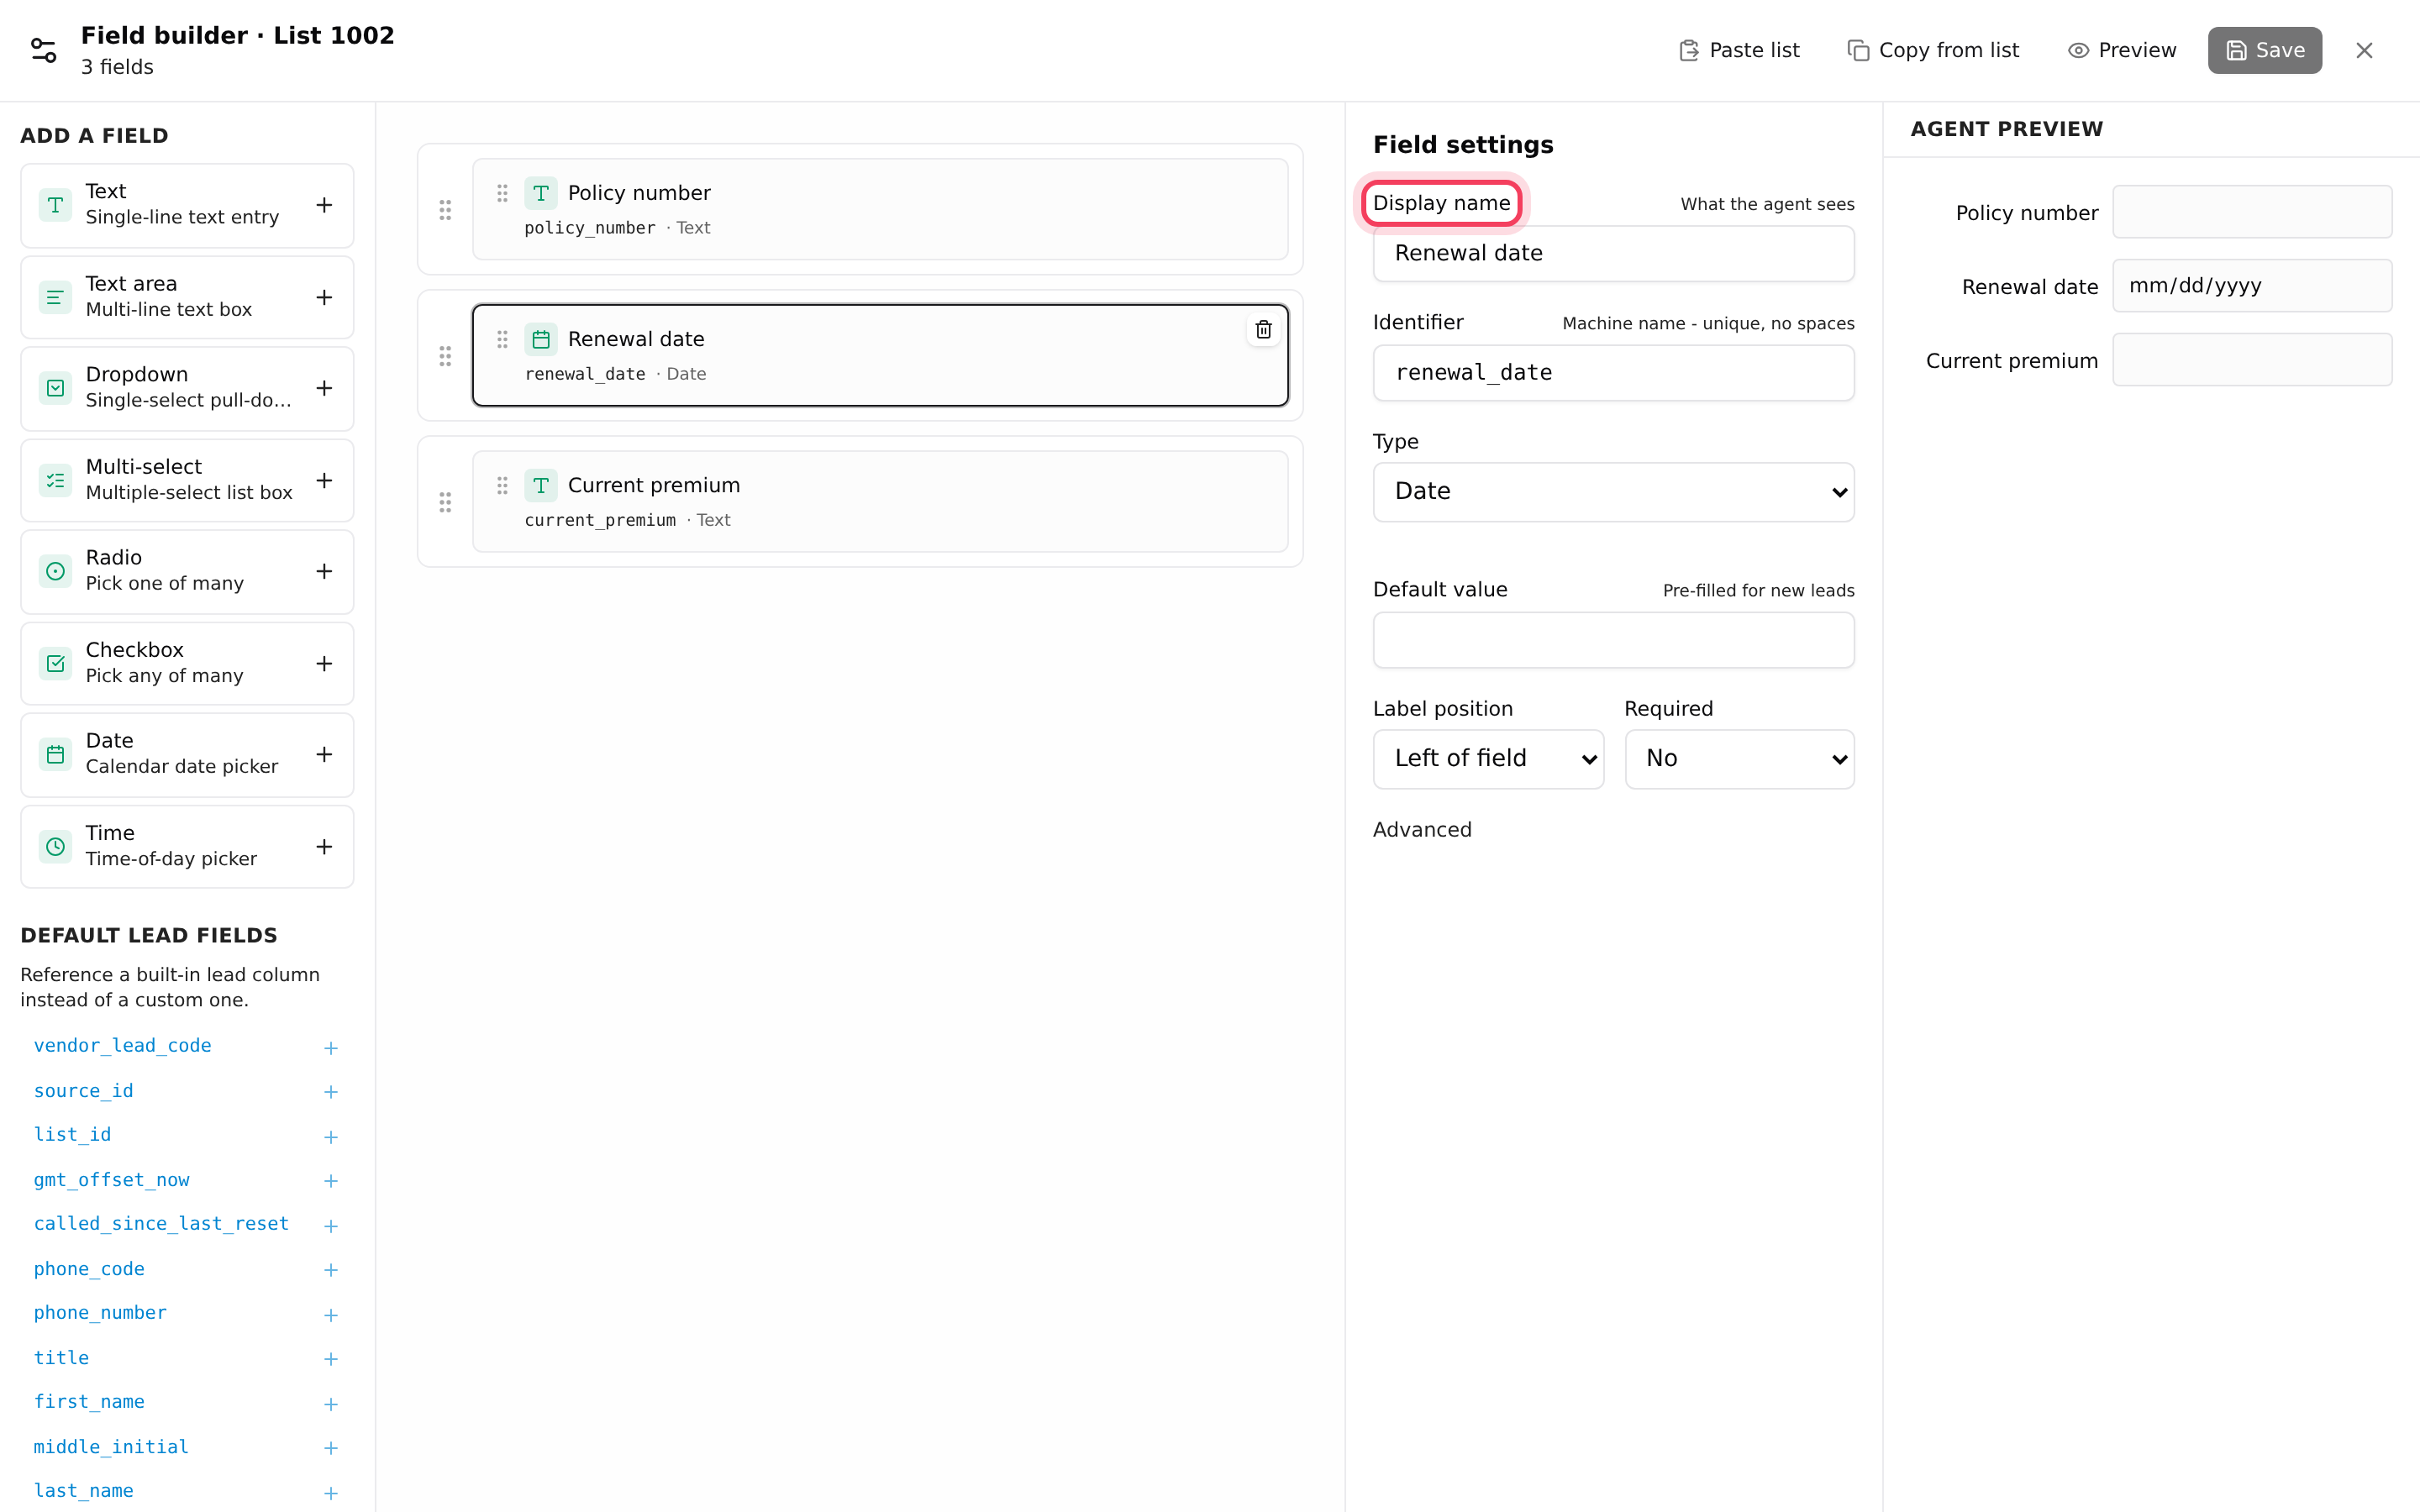Add gmt_offset_now default field with plus
The width and height of the screenshot is (2420, 1512).
331,1181
